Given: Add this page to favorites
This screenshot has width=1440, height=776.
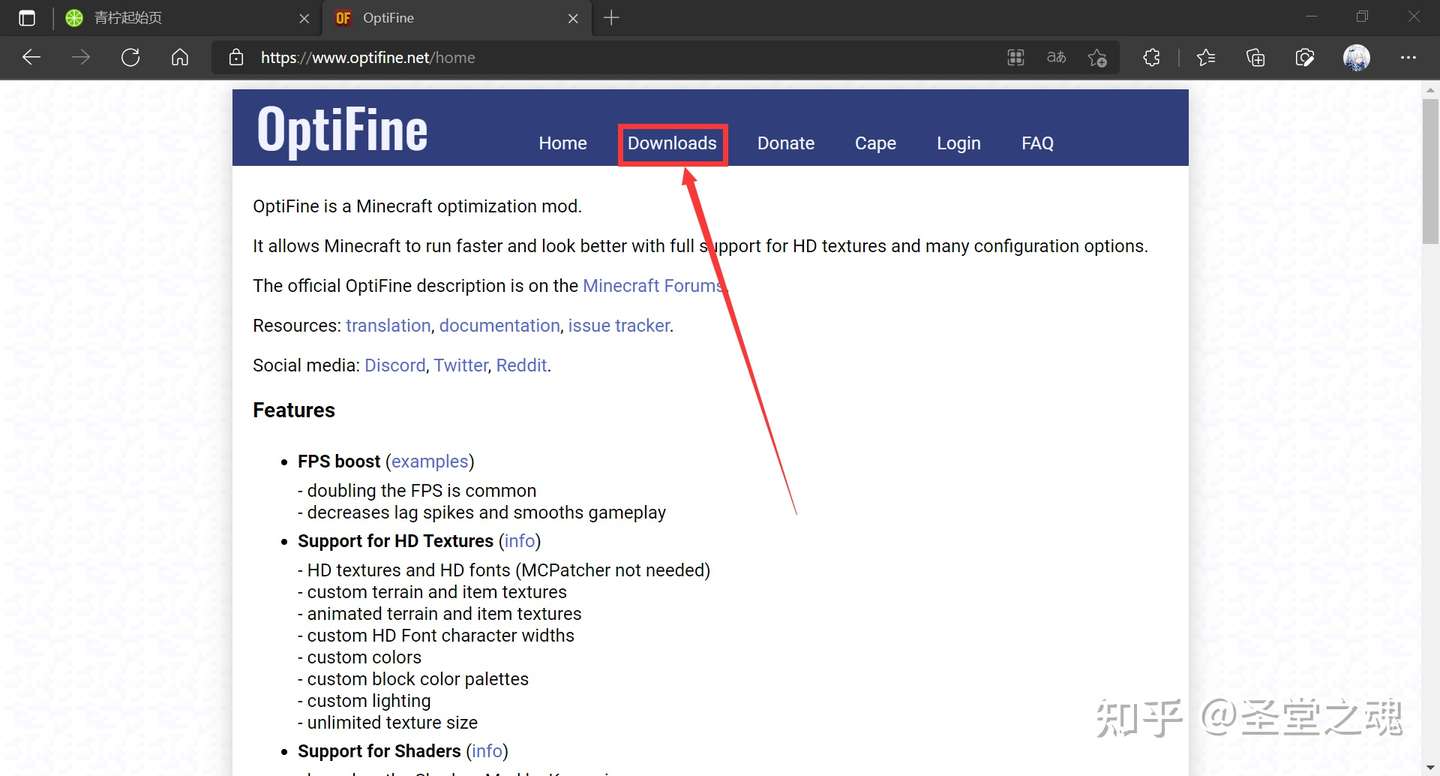Looking at the screenshot, I should click(x=1097, y=57).
